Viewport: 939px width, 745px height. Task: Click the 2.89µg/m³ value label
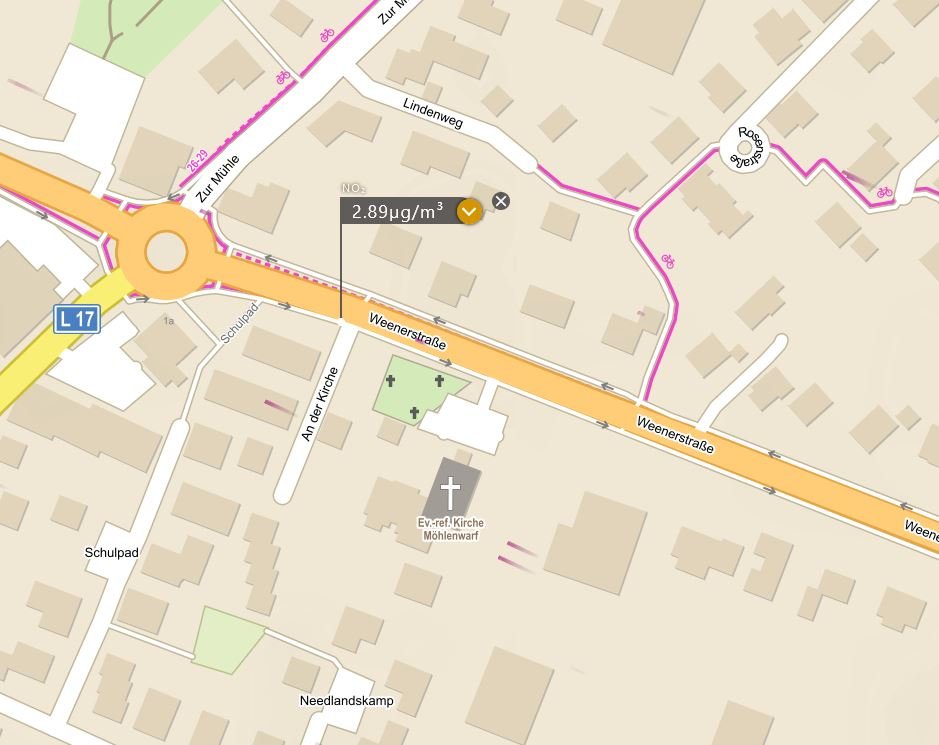click(x=398, y=211)
